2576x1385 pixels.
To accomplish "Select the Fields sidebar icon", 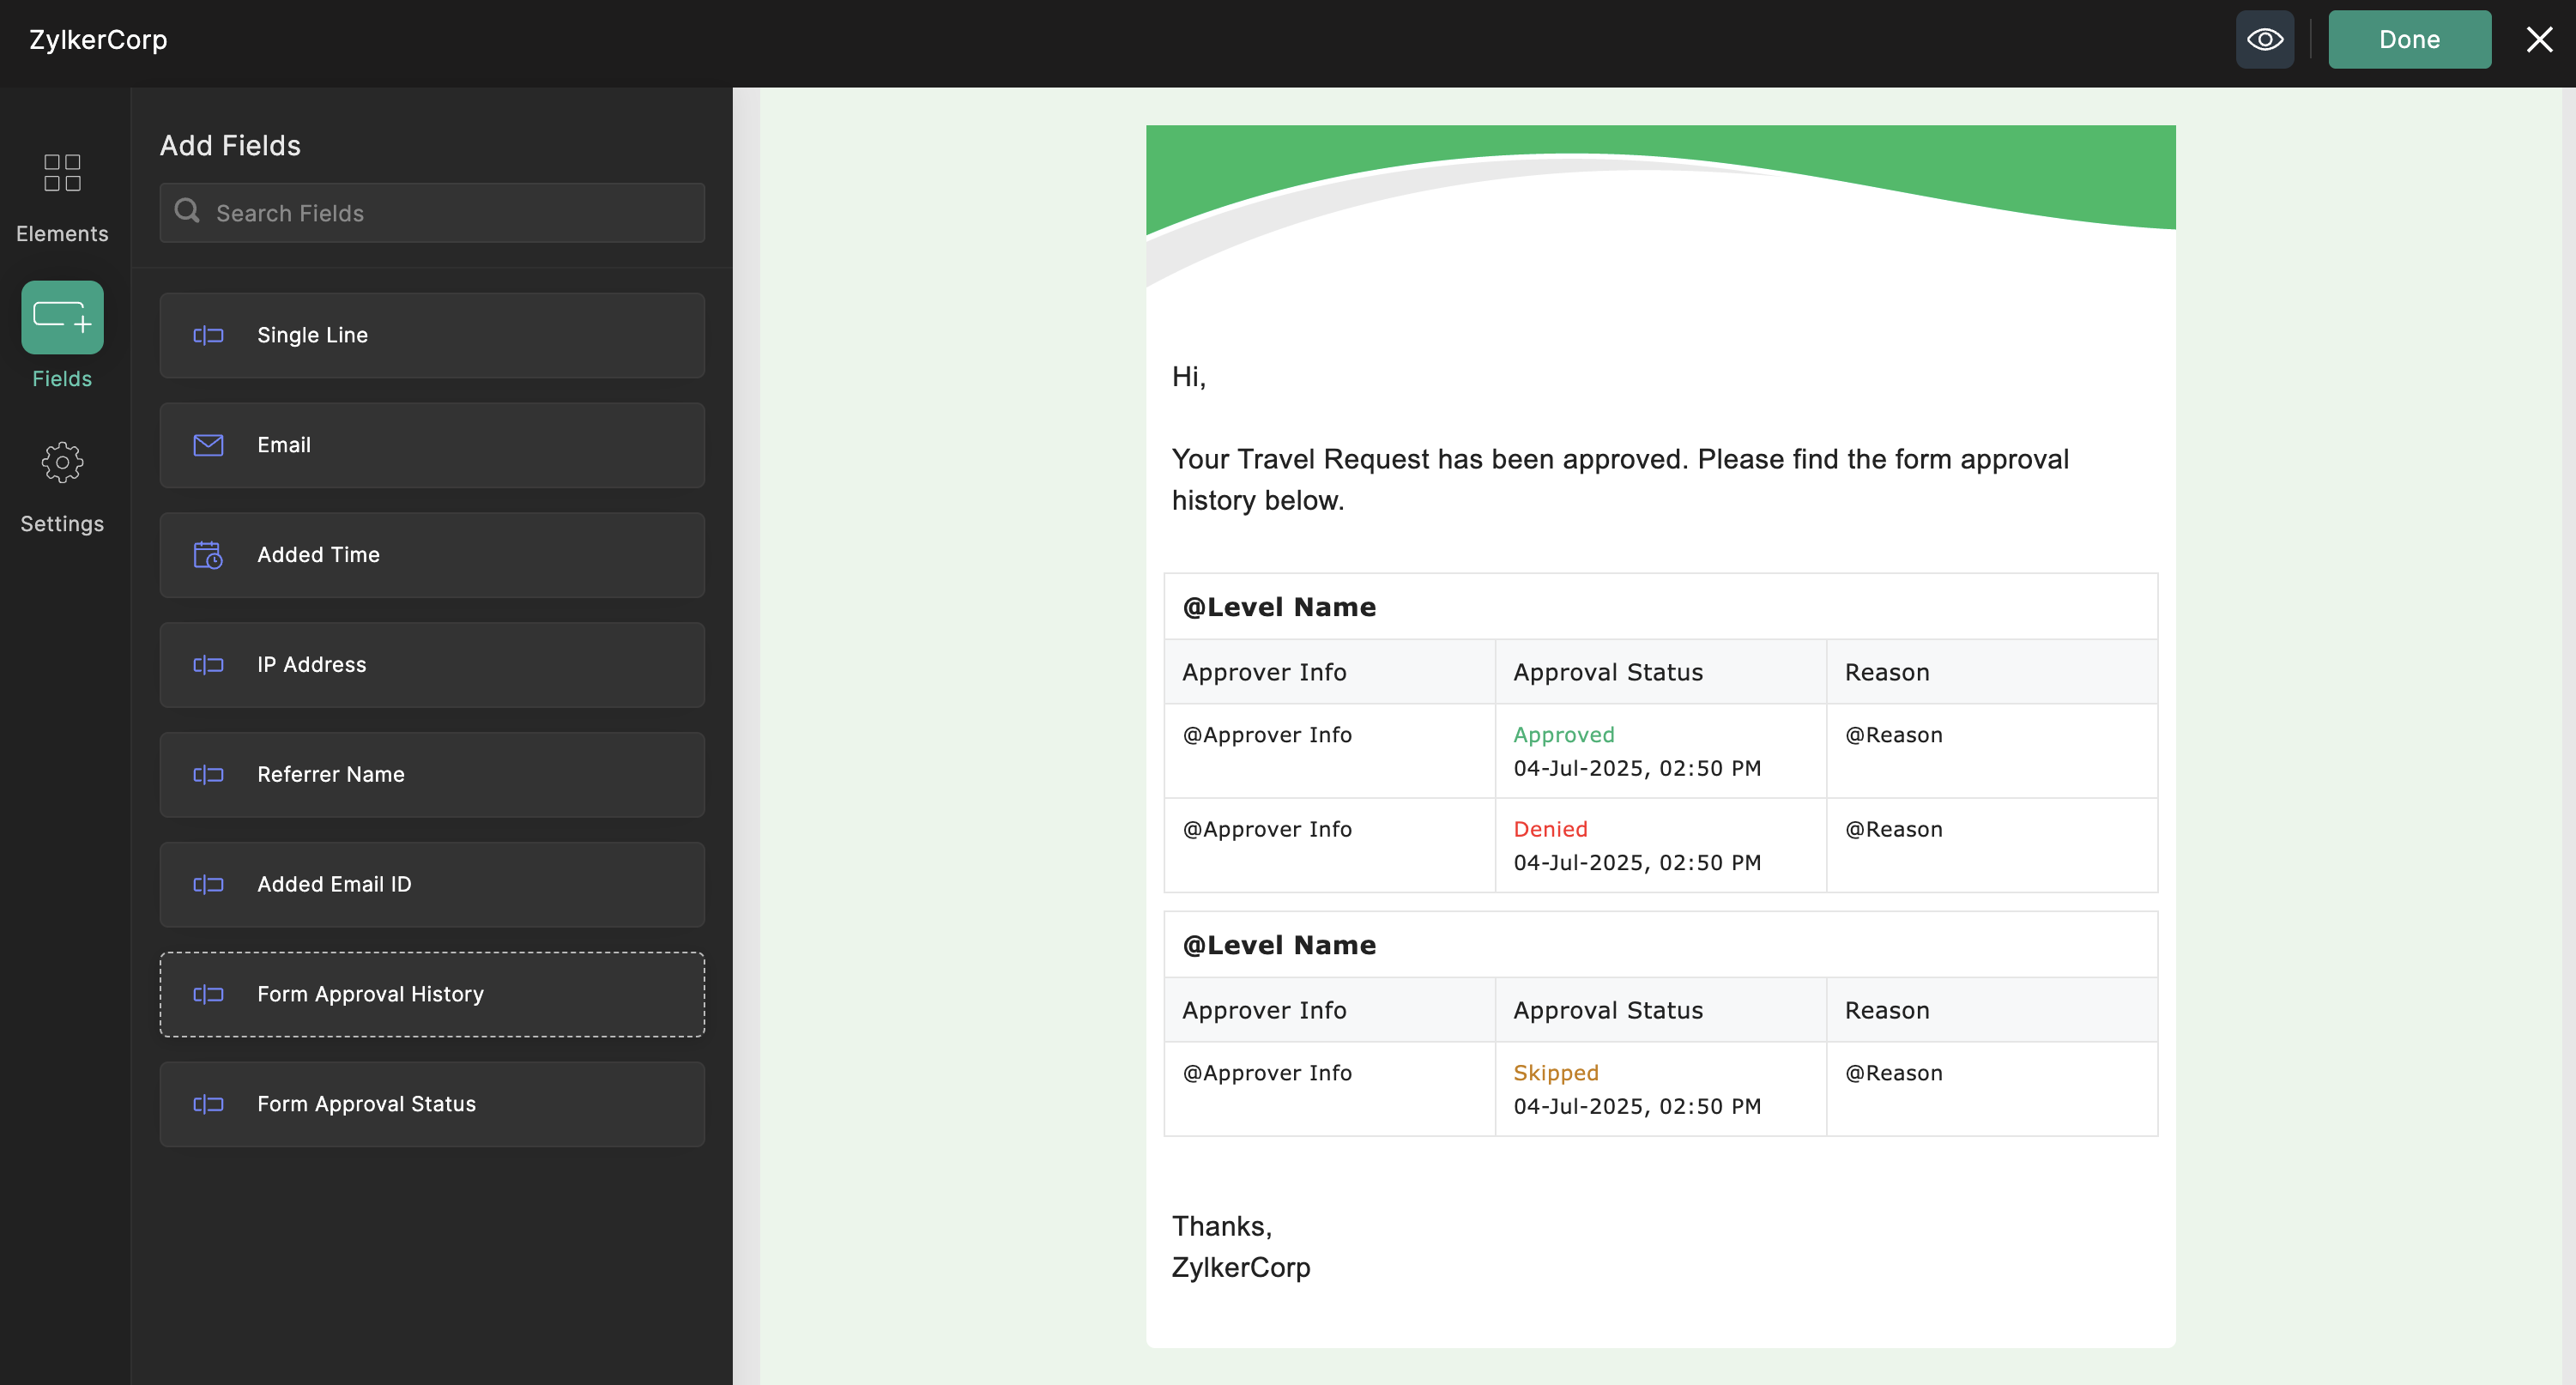I will [x=62, y=317].
